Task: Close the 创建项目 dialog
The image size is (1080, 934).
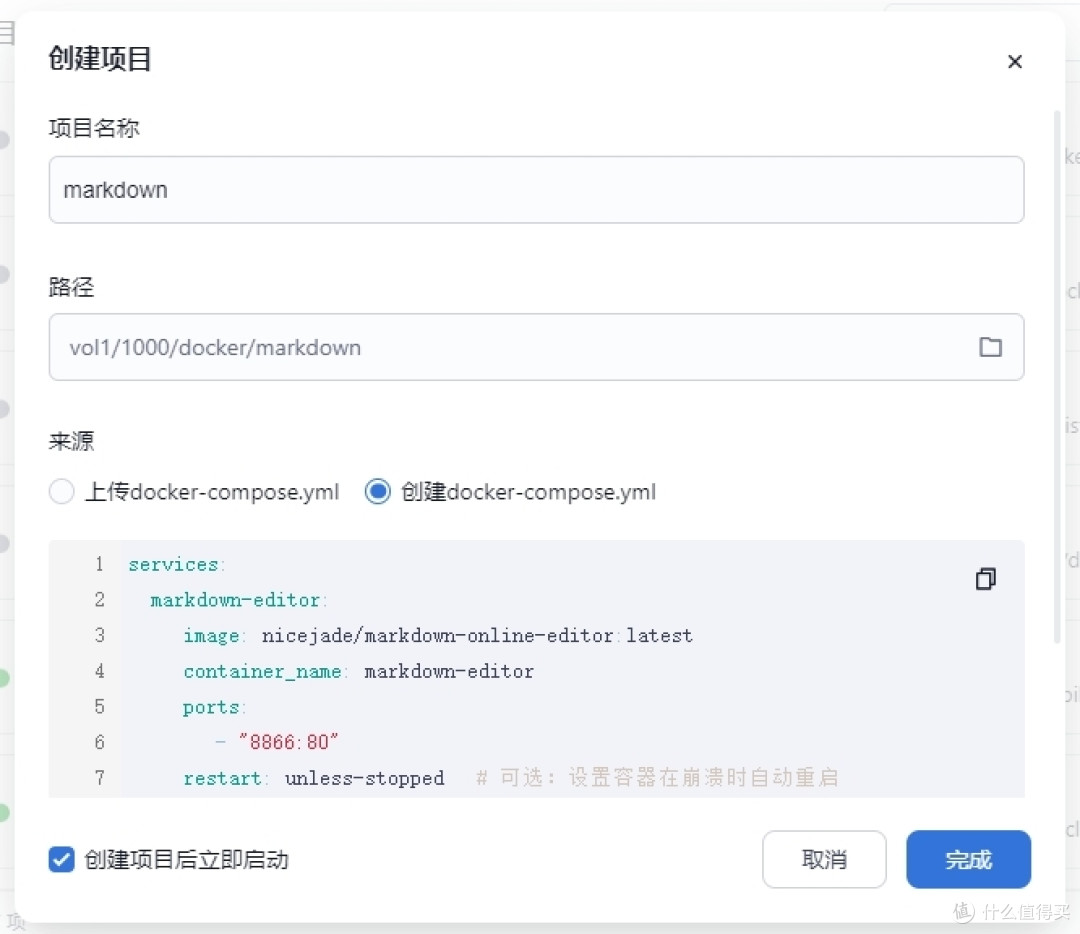Action: click(1015, 61)
